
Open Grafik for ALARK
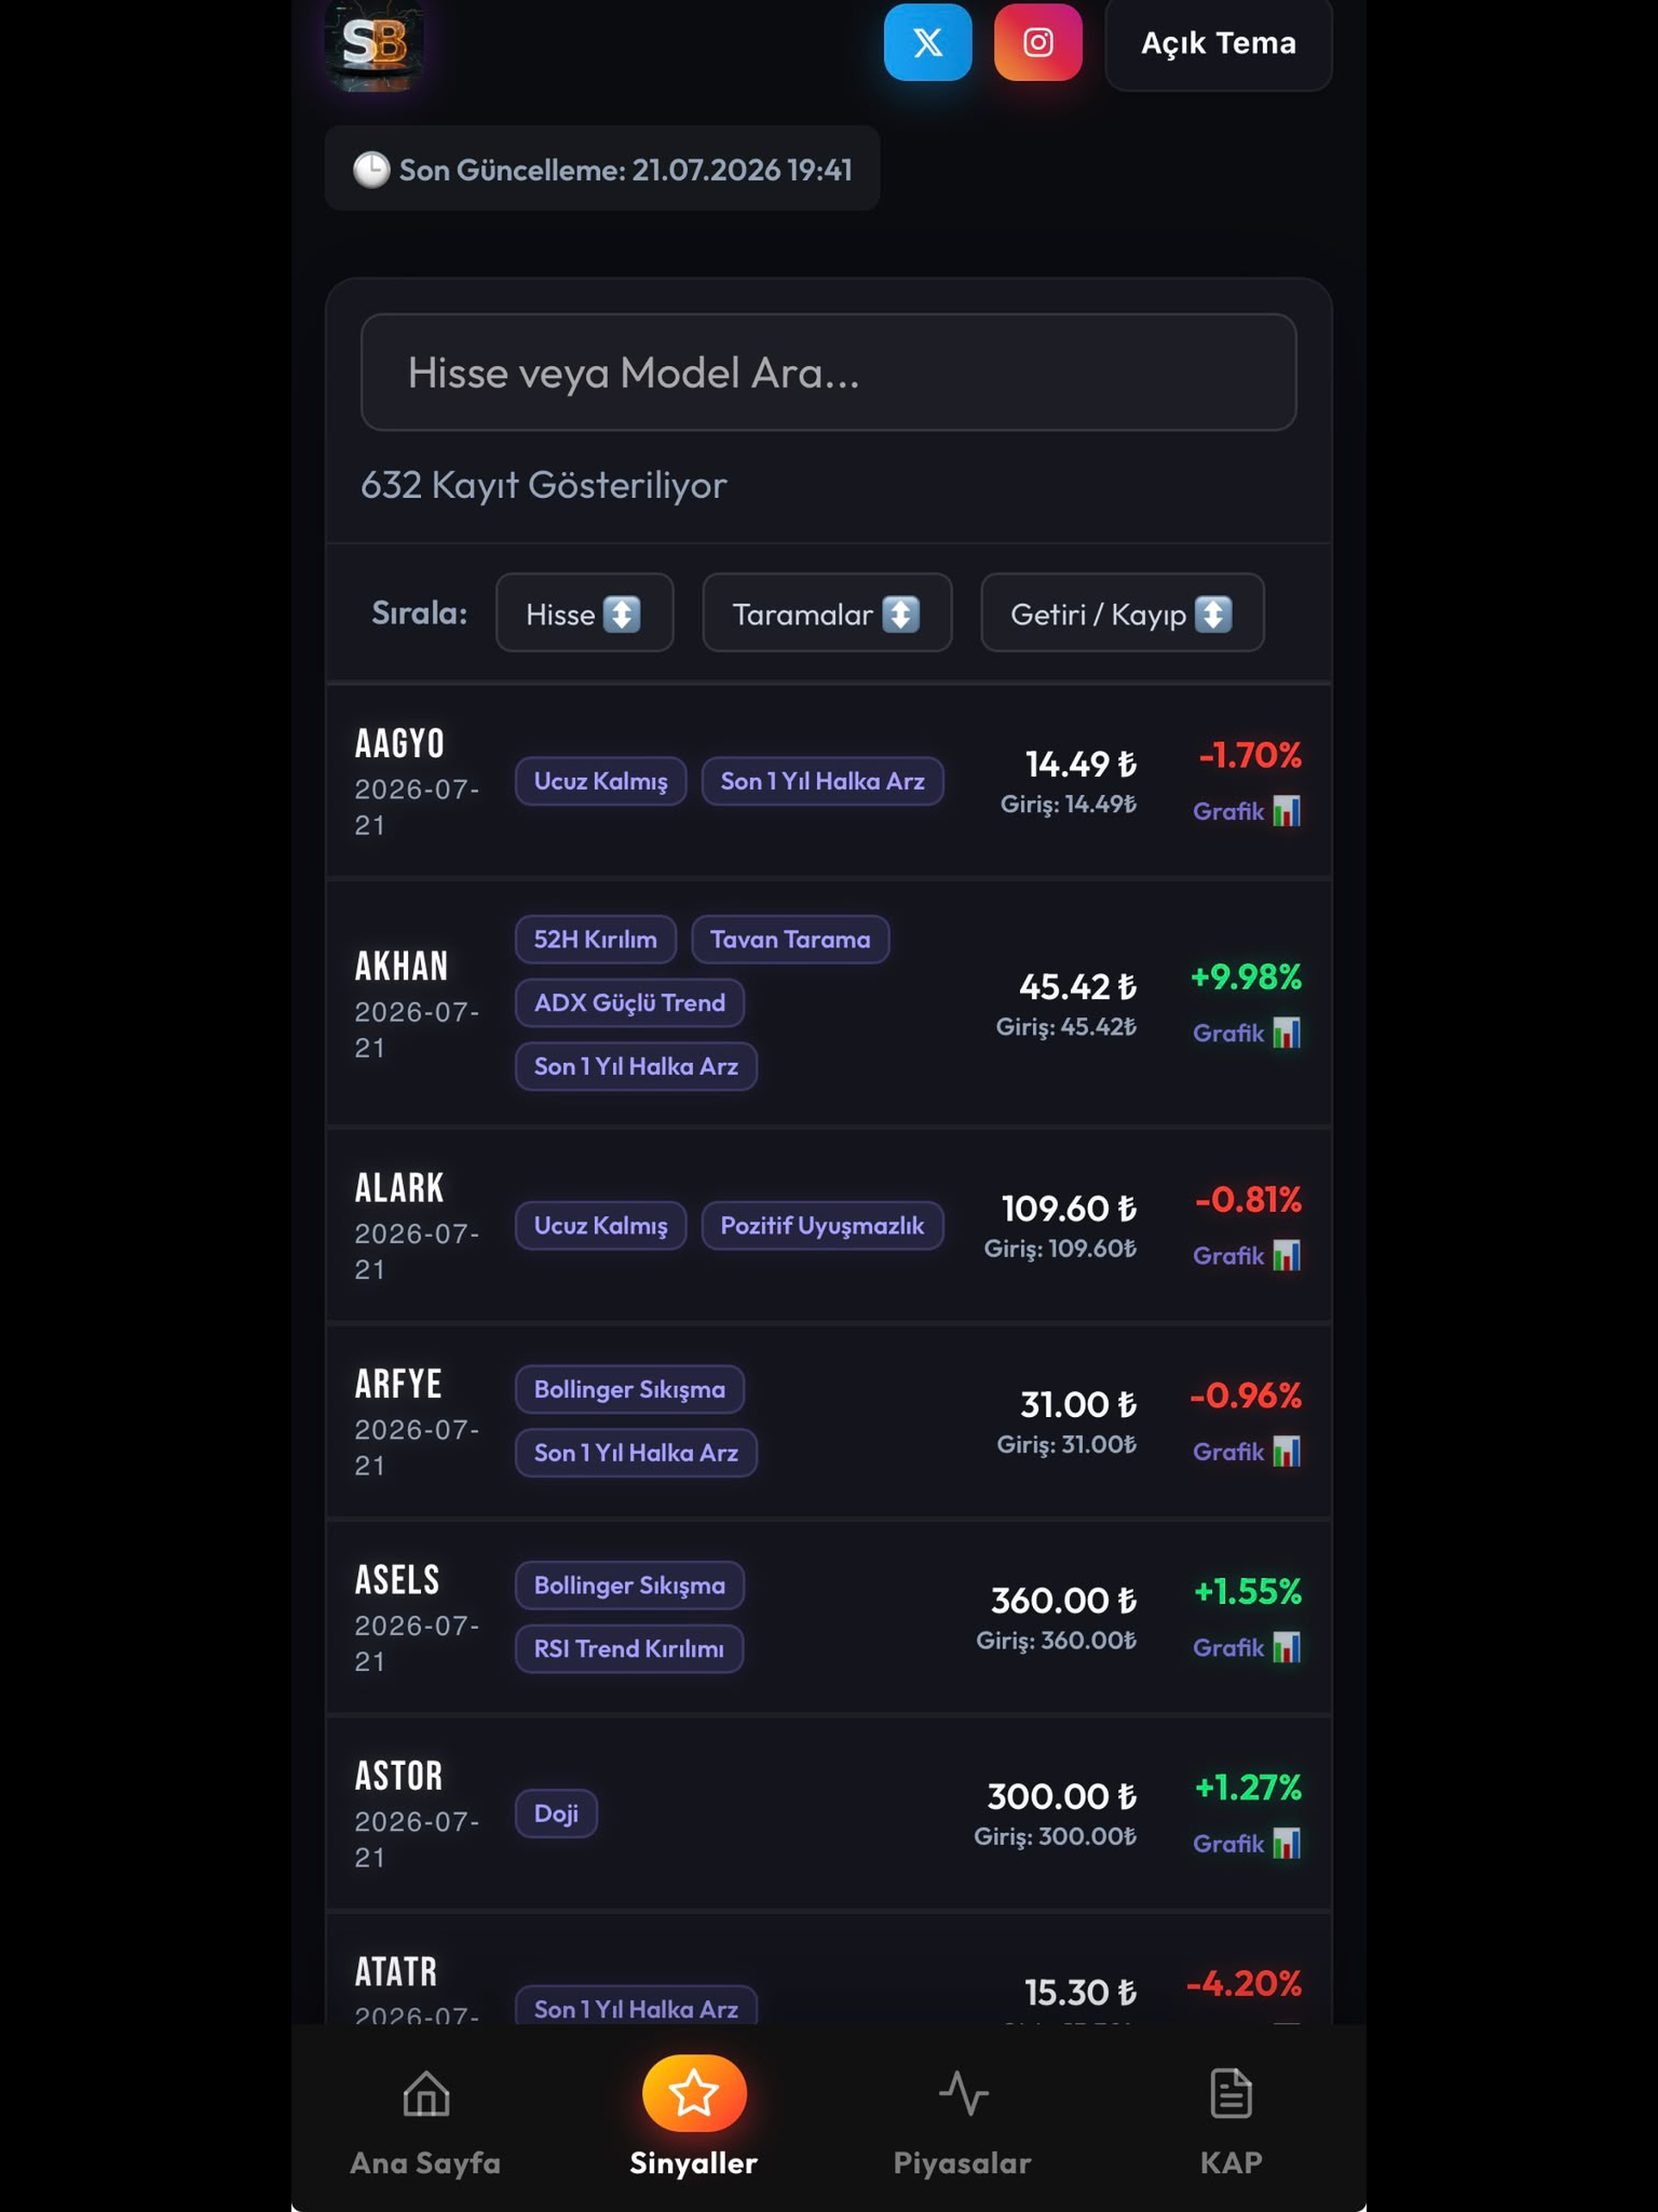tap(1246, 1255)
